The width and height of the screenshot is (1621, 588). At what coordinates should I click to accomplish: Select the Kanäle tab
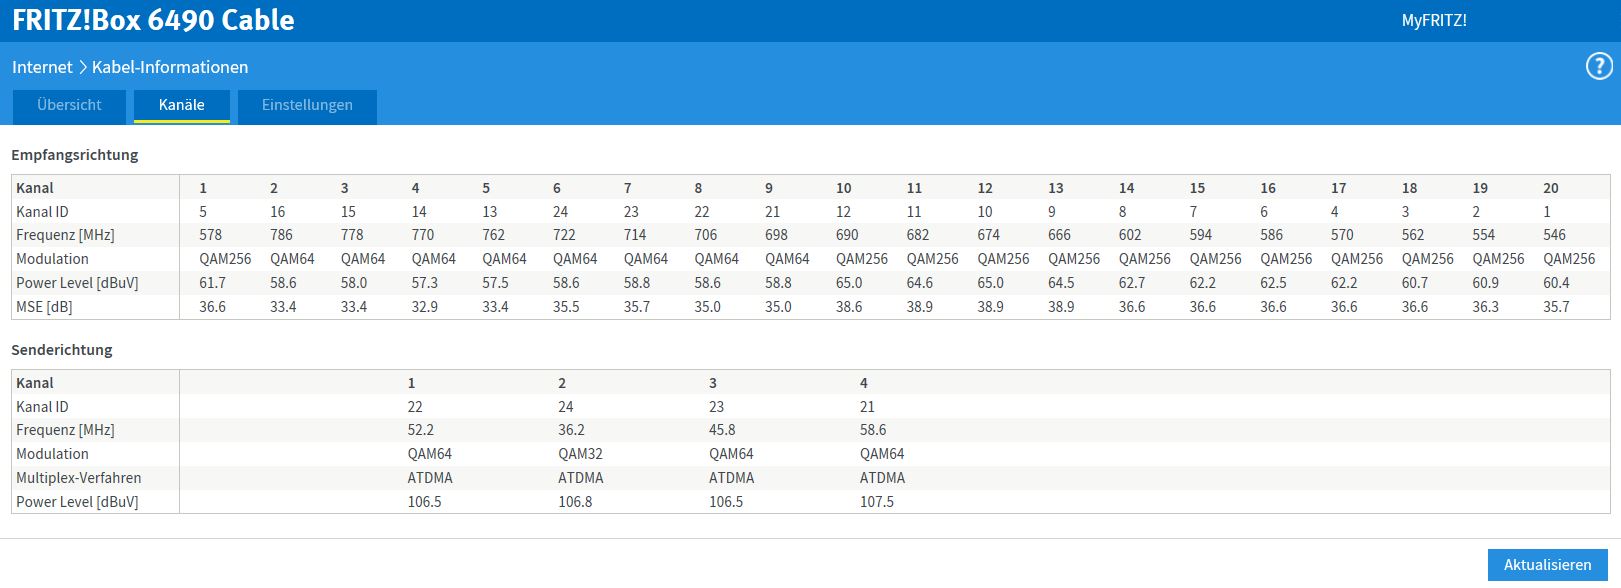[182, 105]
